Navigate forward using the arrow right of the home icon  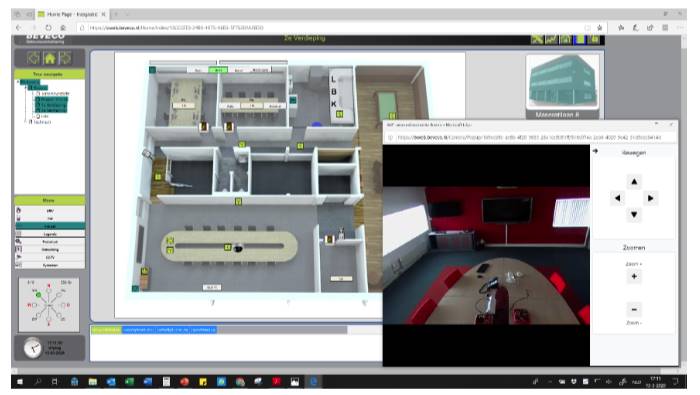(x=66, y=58)
